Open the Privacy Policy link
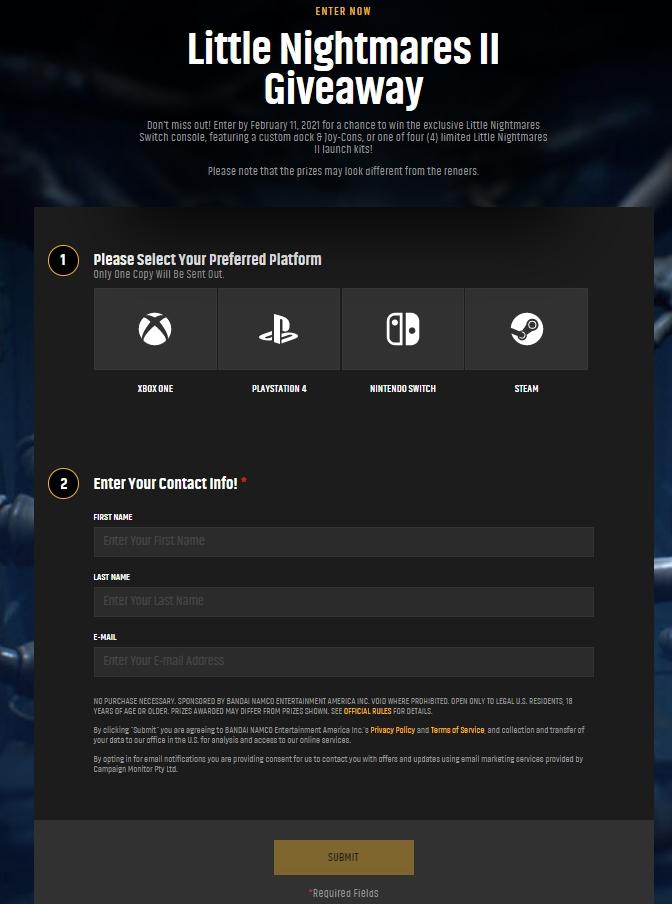This screenshot has height=904, width=672. point(392,730)
